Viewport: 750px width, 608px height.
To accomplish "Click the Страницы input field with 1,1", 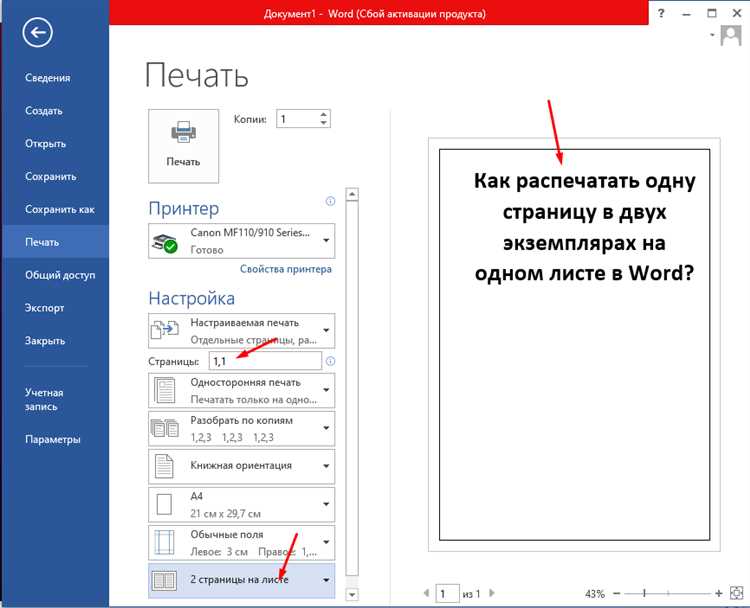I will tap(265, 361).
